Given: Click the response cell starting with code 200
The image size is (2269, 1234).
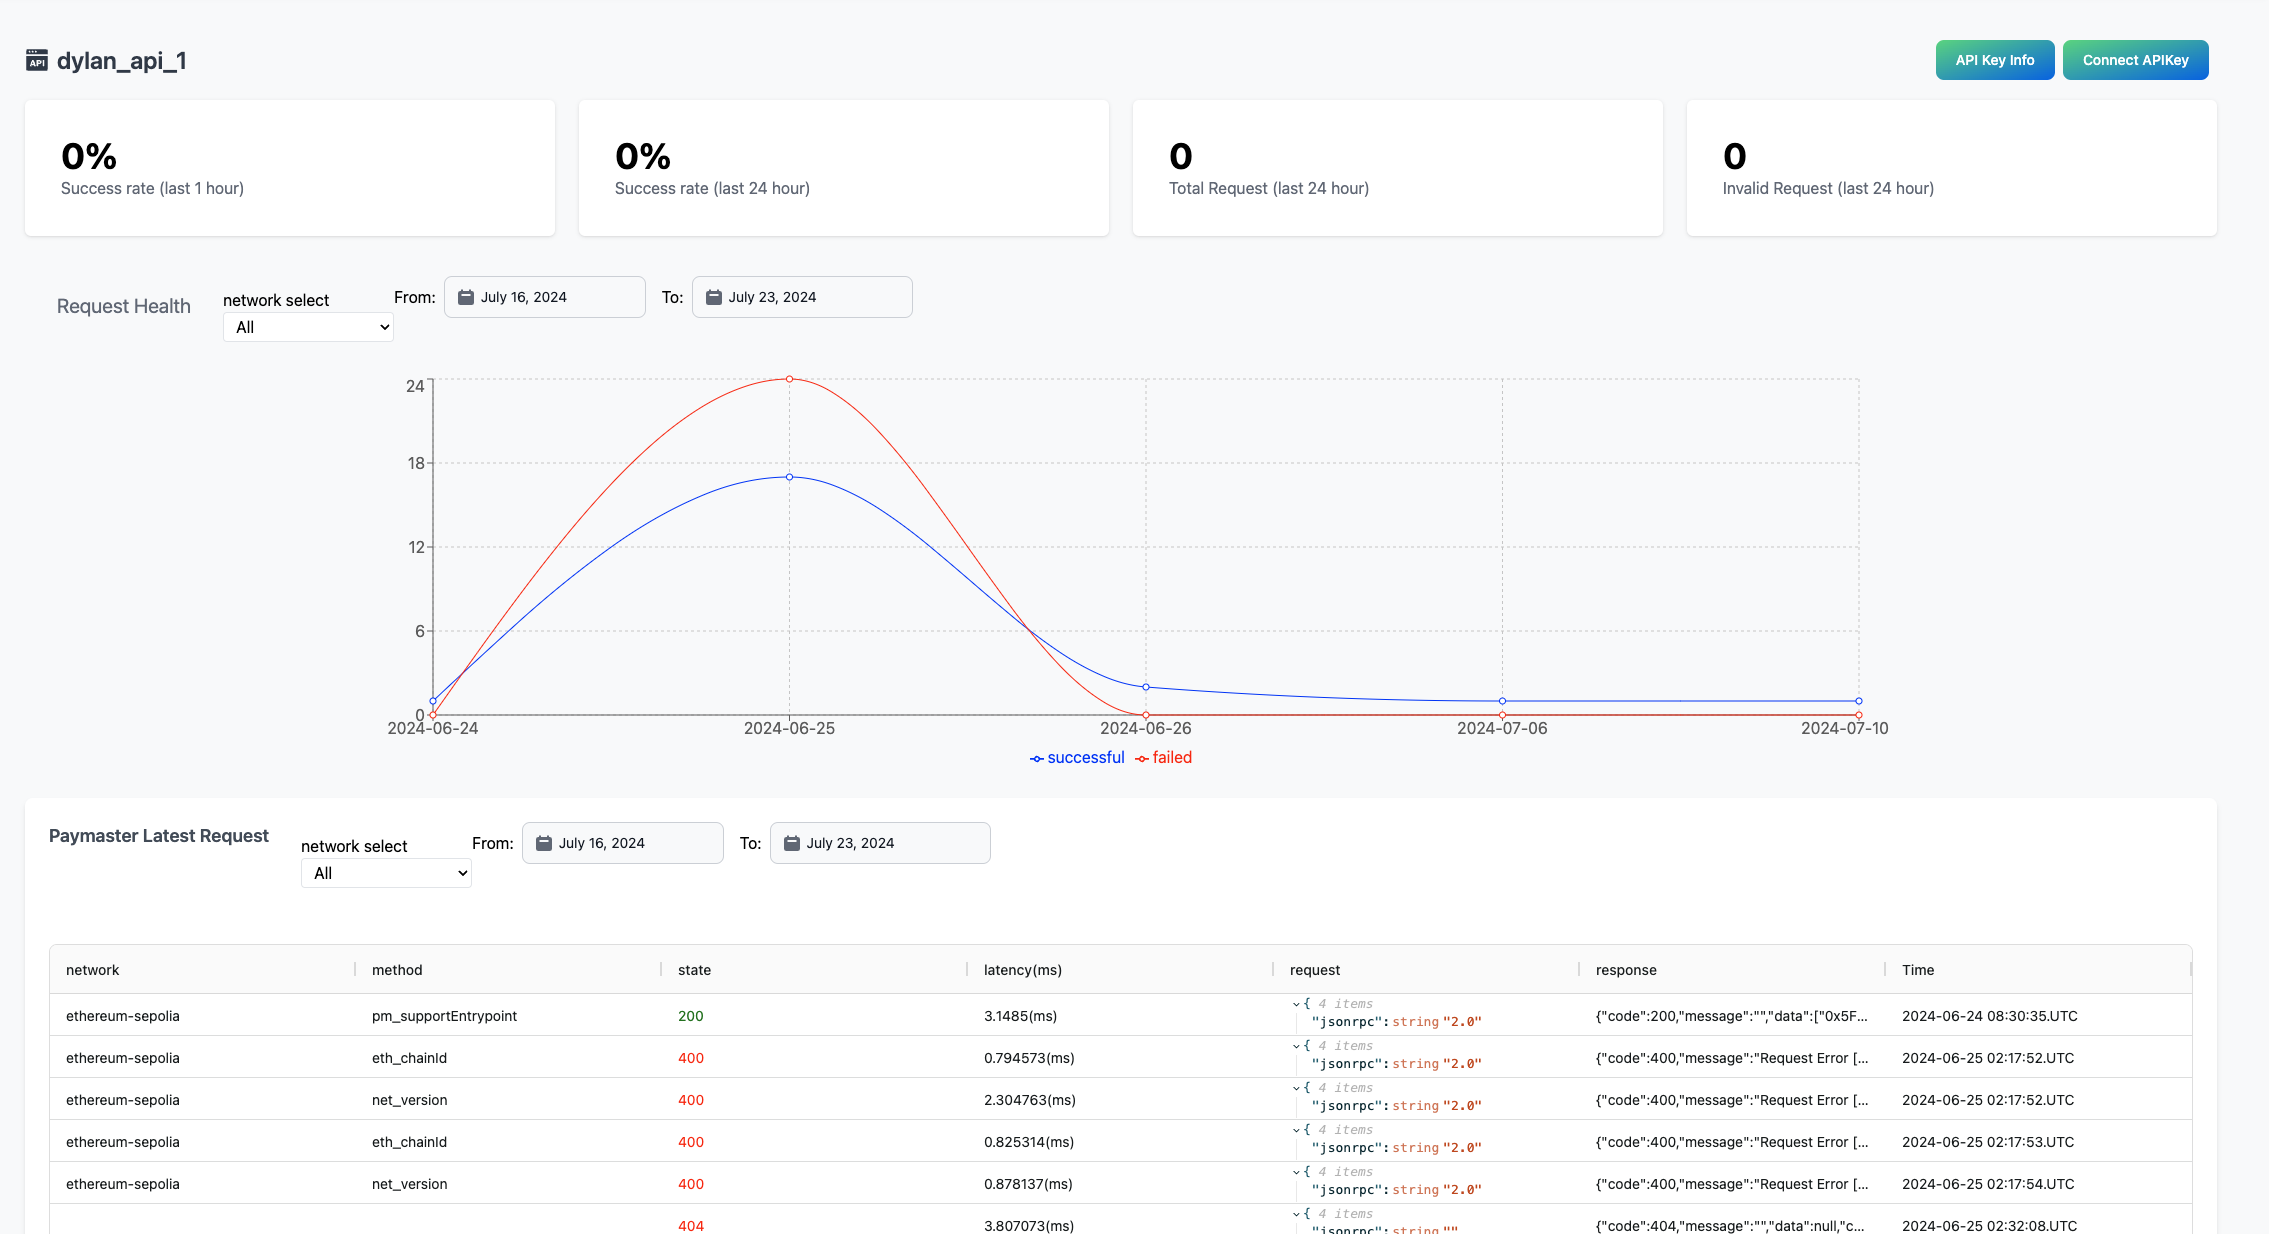Looking at the screenshot, I should click(x=1732, y=1016).
